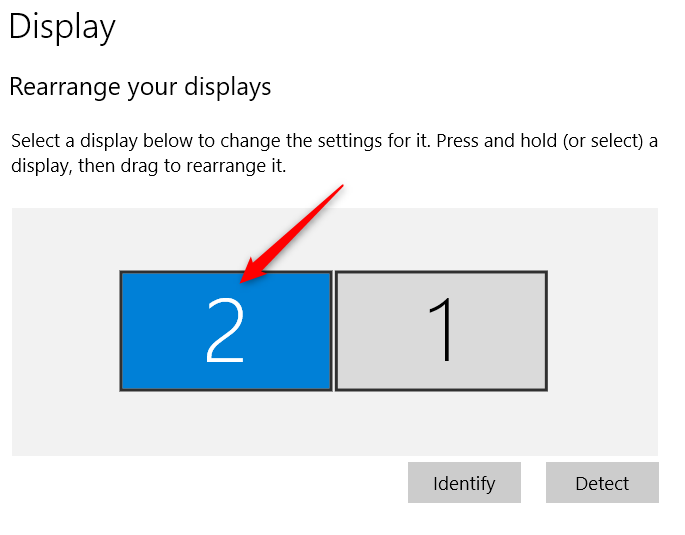Click the Display page heading
Screen dimensions: 685x535
pyautogui.click(x=62, y=27)
